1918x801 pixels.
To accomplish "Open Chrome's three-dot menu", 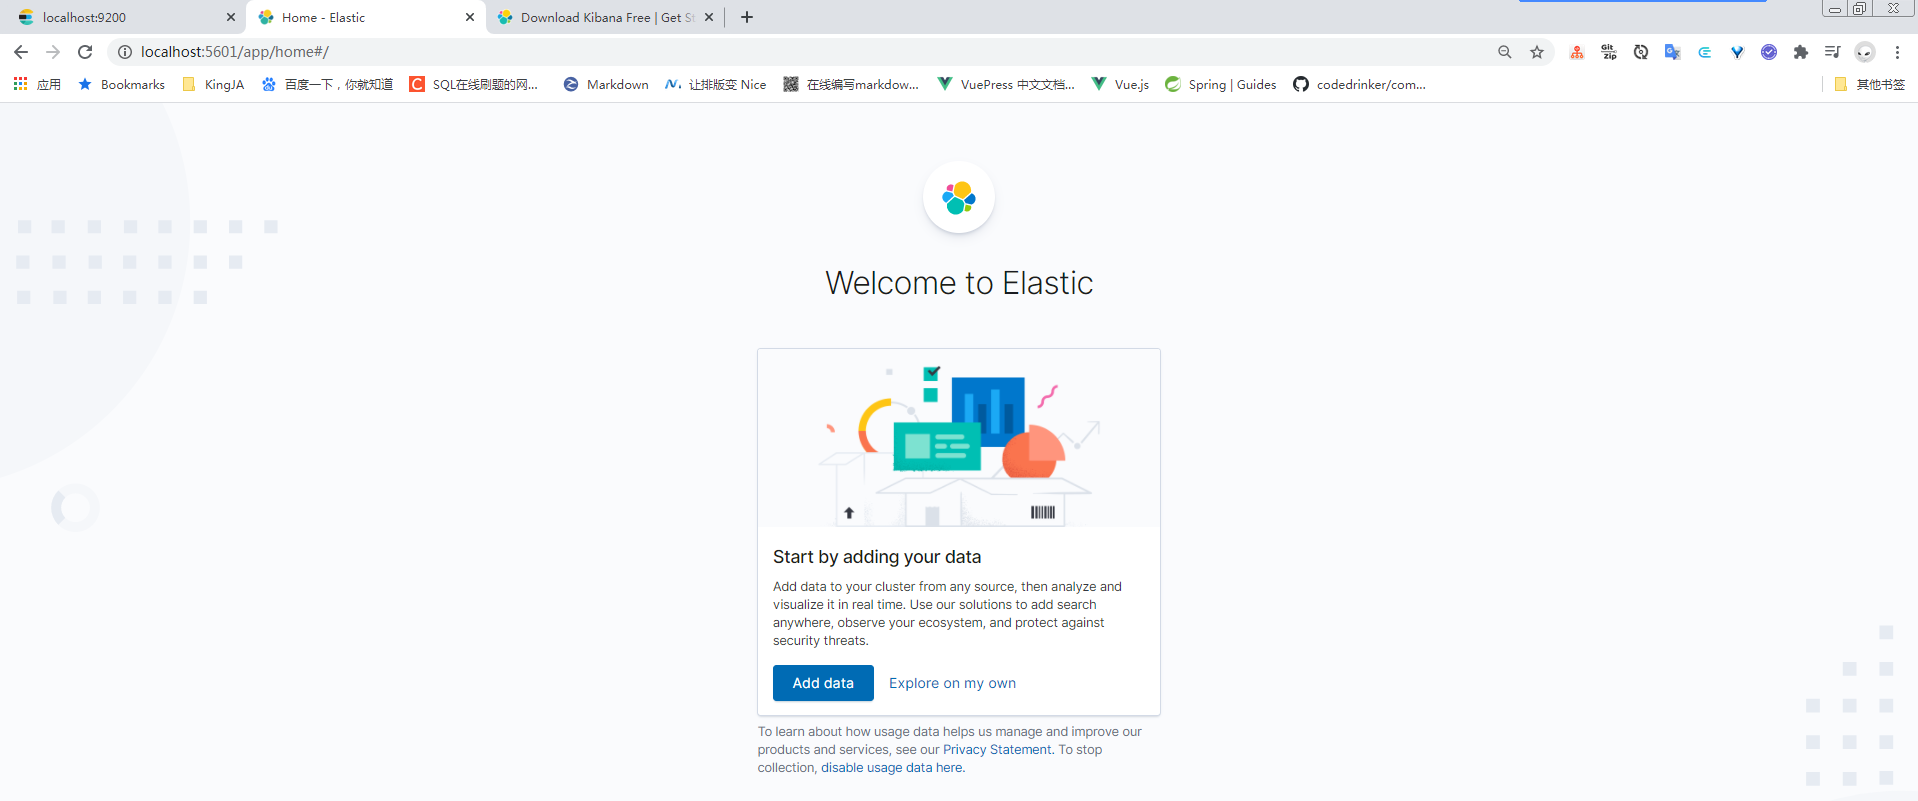I will (1897, 52).
